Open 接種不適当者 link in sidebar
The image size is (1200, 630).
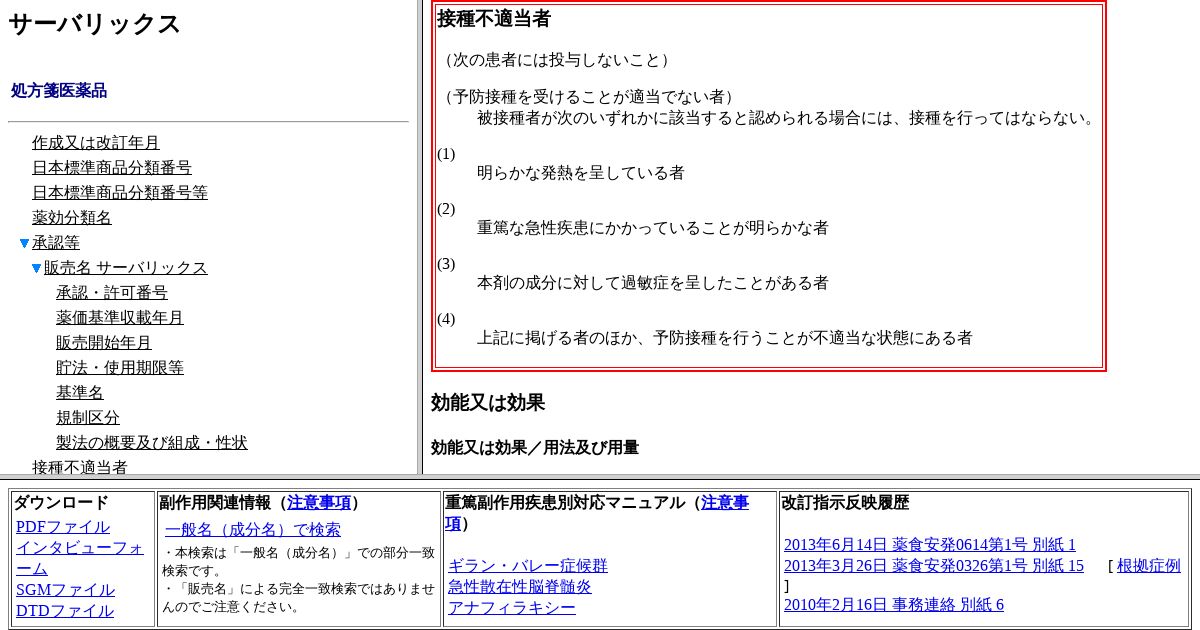tap(80, 467)
